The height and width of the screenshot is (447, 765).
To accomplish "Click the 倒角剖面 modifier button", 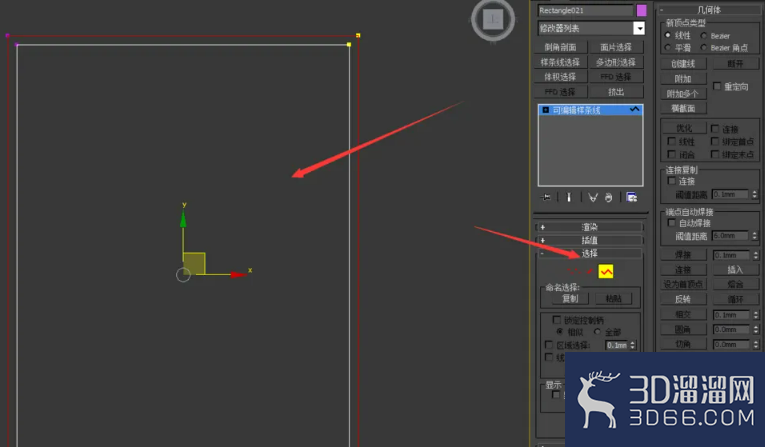I will pos(560,47).
